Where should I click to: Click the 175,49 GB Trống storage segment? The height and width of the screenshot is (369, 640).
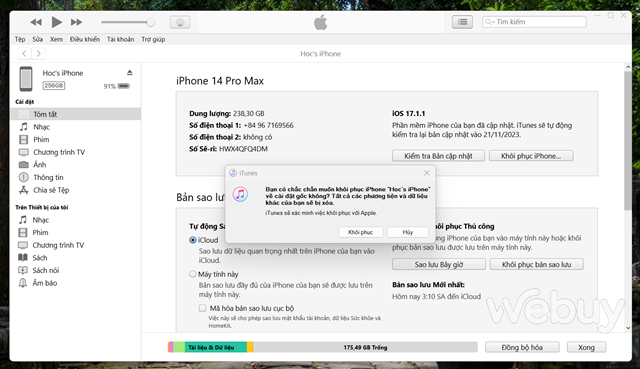click(x=365, y=347)
